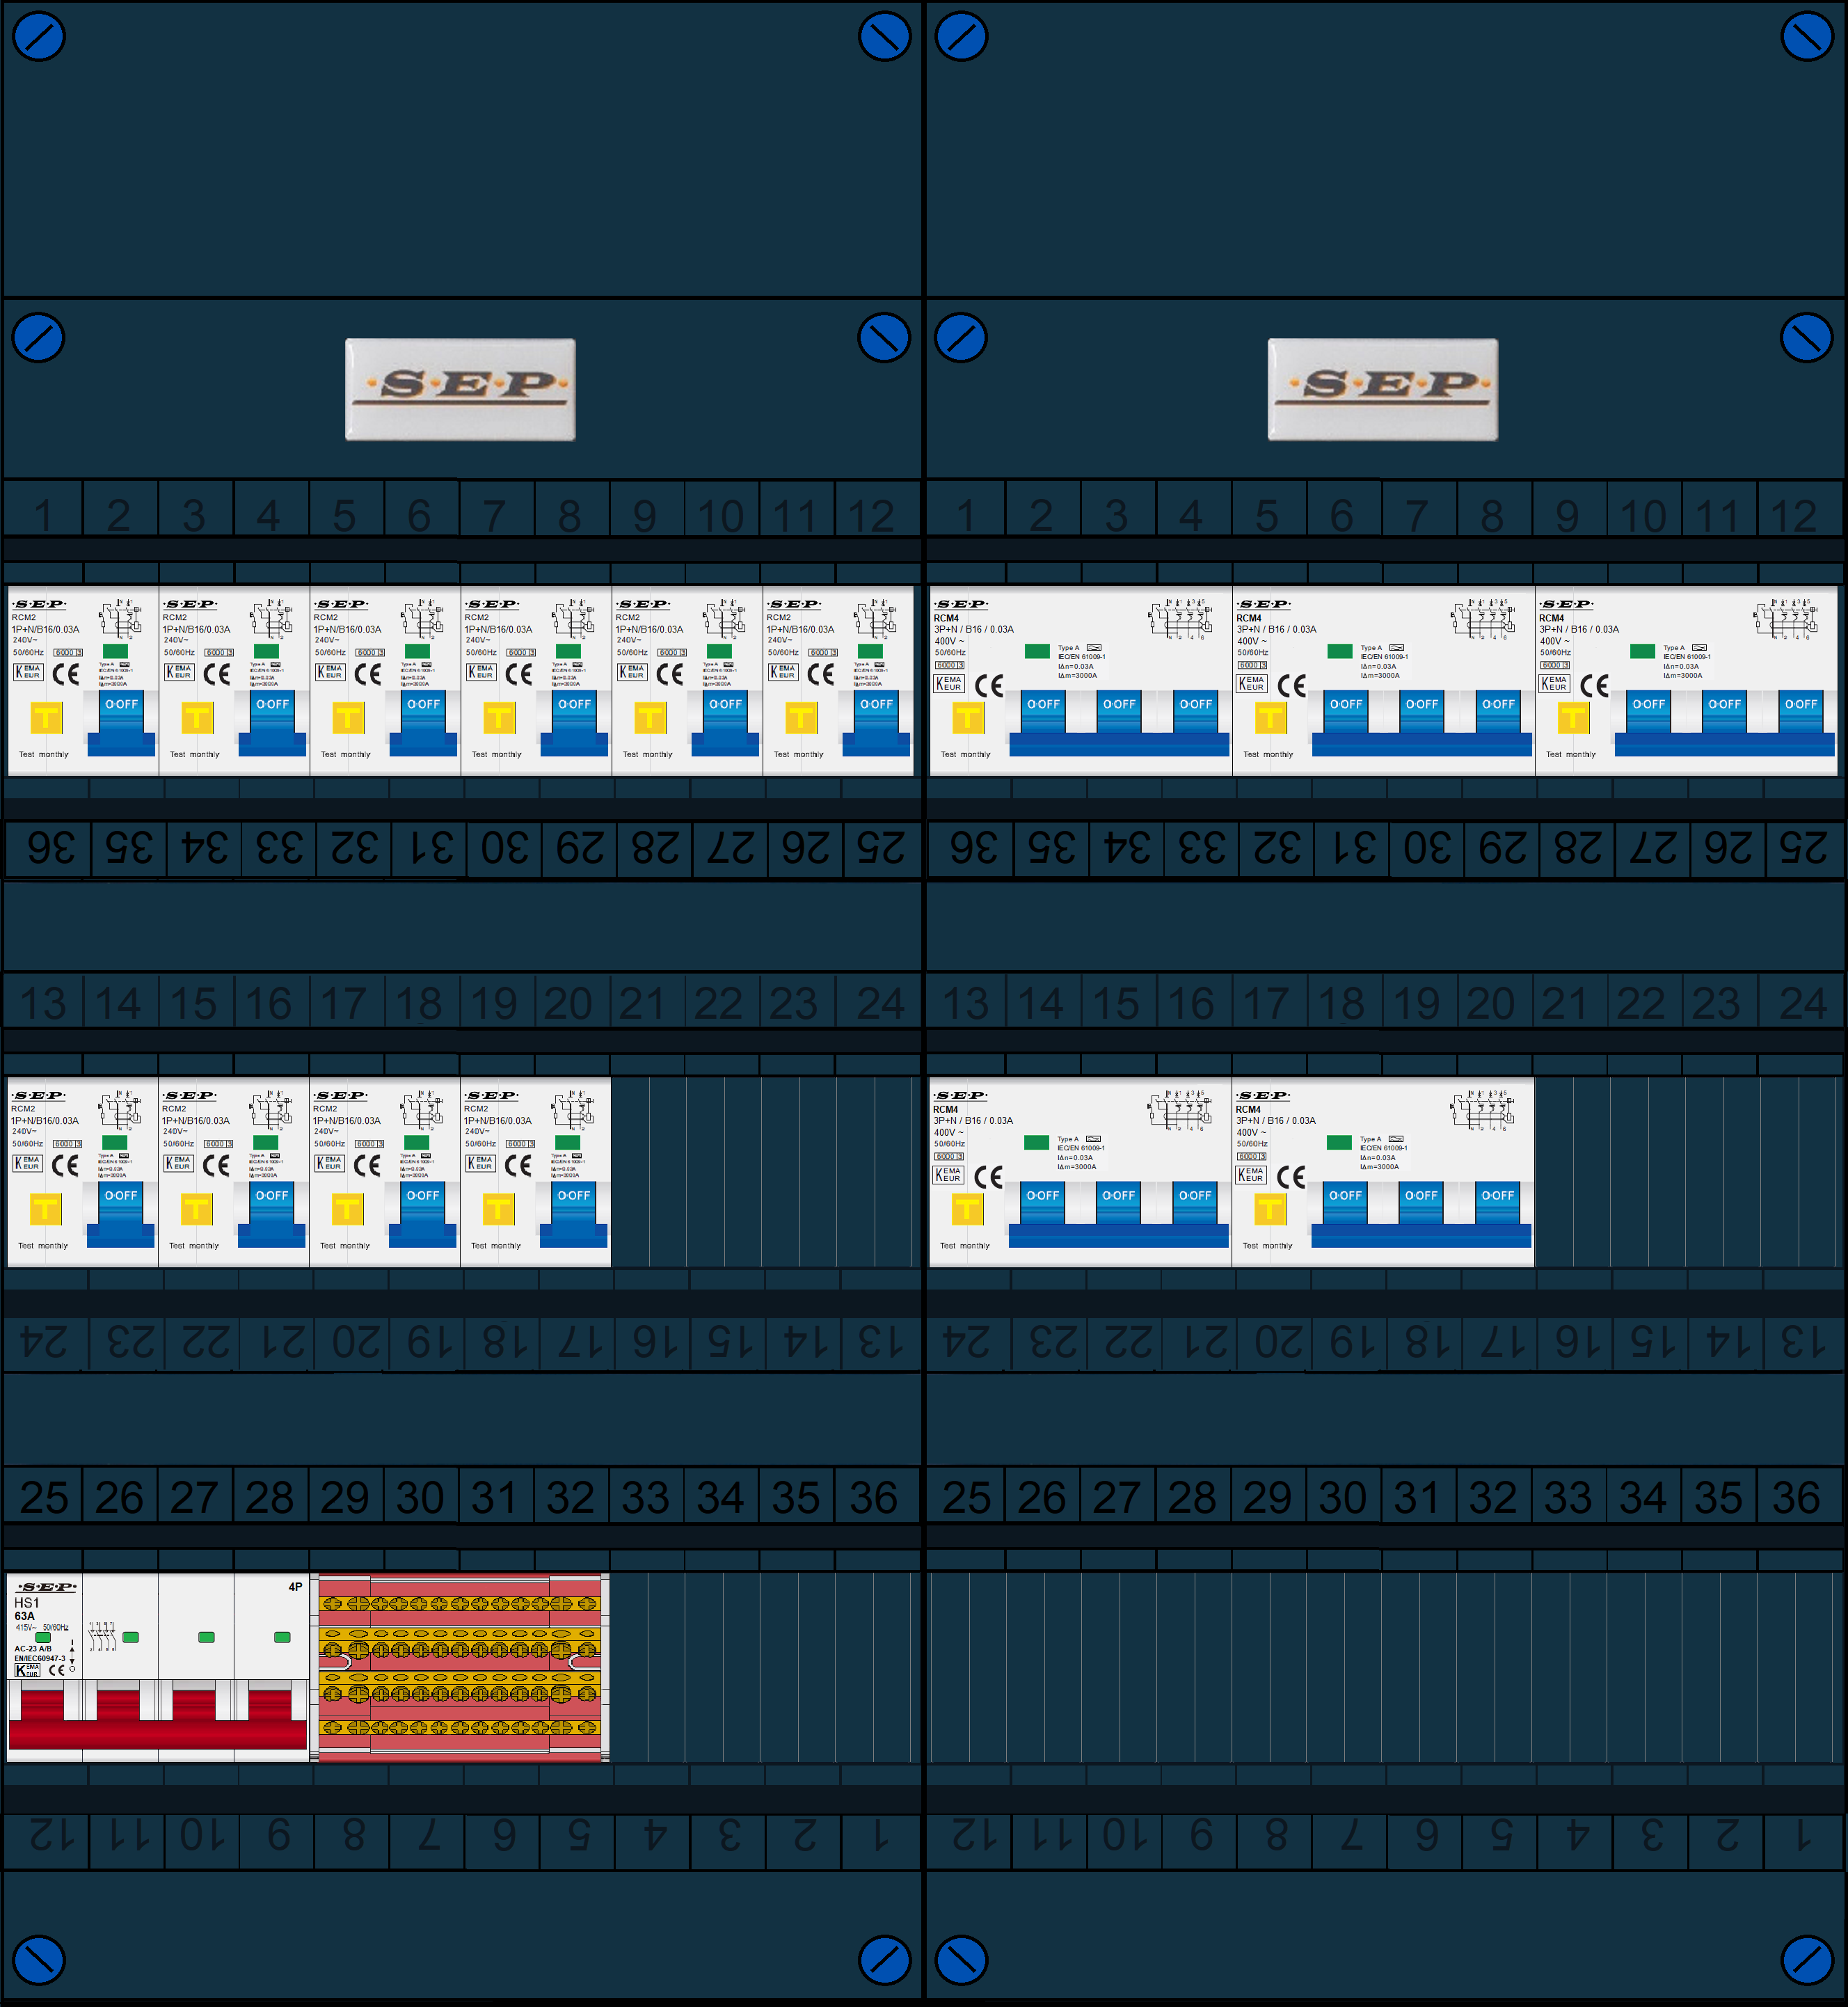The image size is (1848, 2007).
Task: Click the green indicator on RCM4 under slots 13-16
Action: point(1036,1142)
